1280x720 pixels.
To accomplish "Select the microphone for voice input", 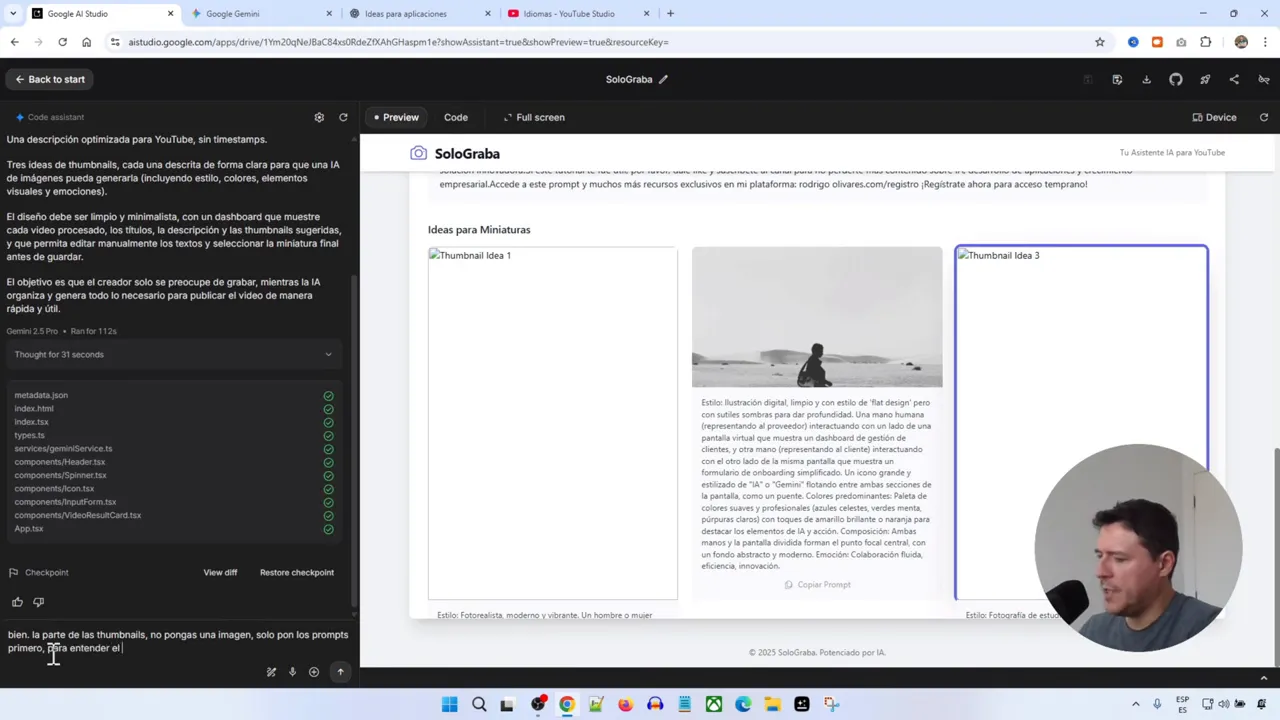I will [292, 671].
